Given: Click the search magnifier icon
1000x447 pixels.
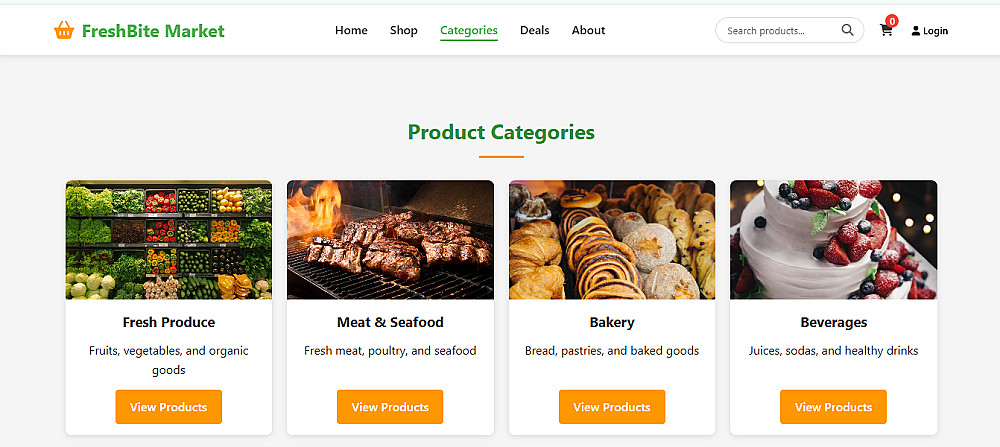Looking at the screenshot, I should [848, 30].
